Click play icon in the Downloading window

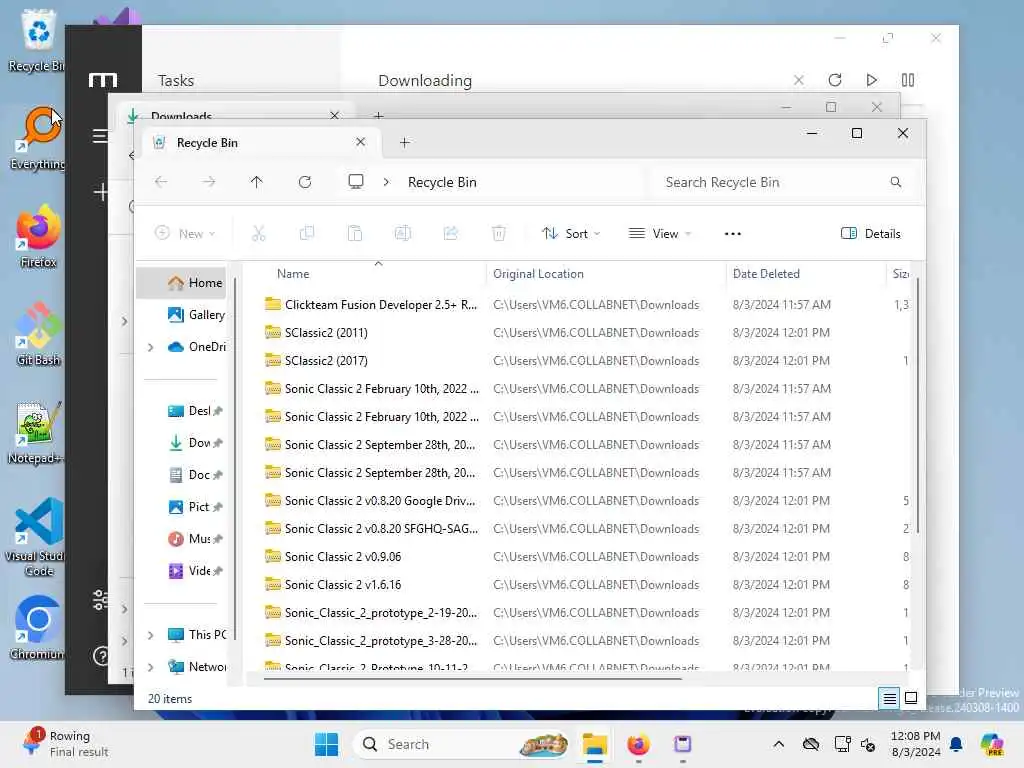[871, 80]
